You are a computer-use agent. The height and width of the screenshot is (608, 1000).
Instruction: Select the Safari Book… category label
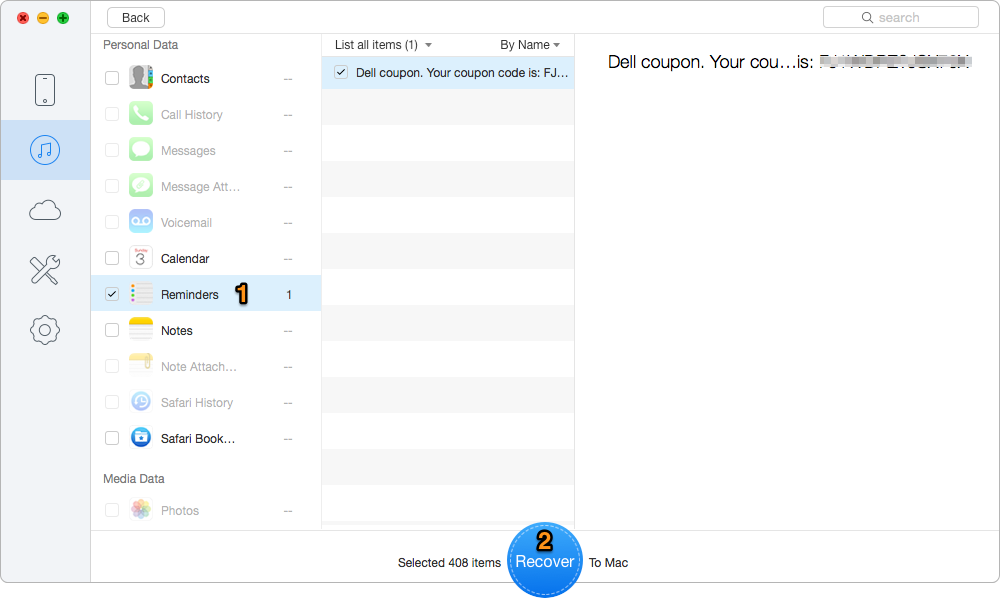[x=198, y=439]
